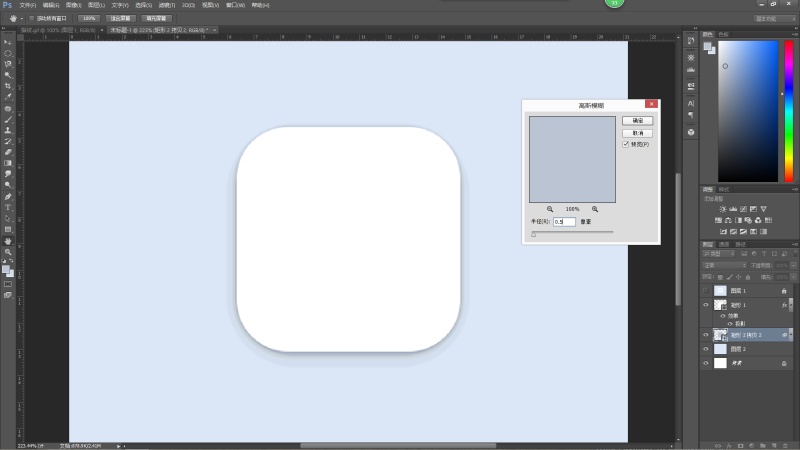Select the Gradient tool
The width and height of the screenshot is (800, 450).
pos(8,163)
